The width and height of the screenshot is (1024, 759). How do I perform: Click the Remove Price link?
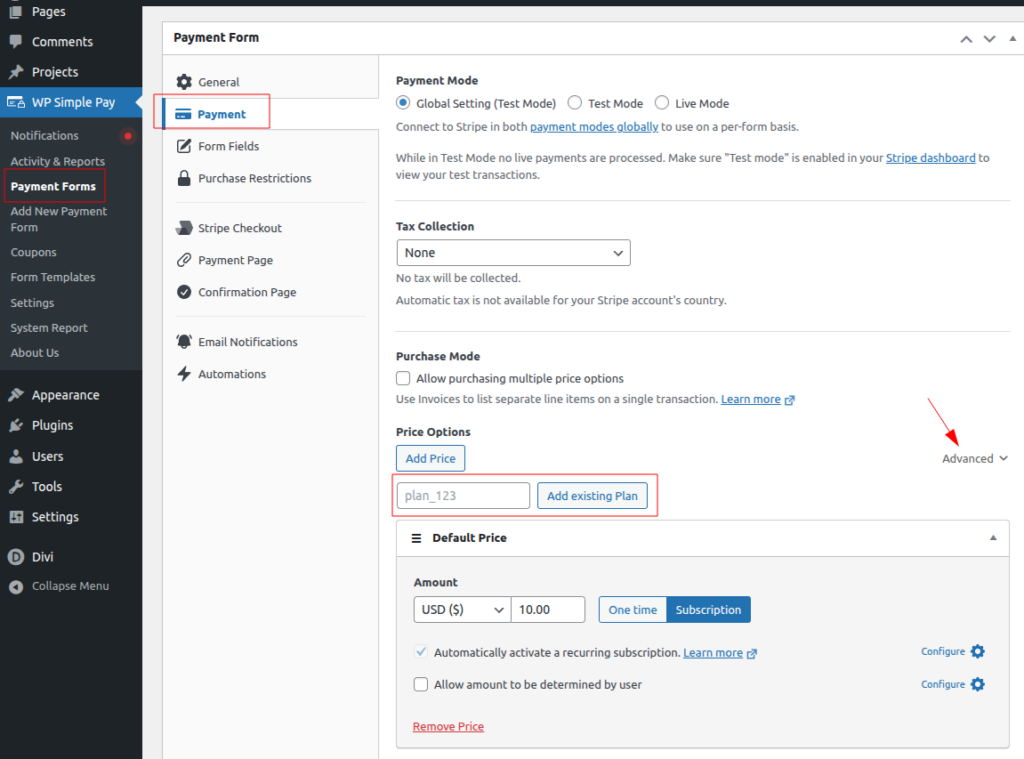448,727
